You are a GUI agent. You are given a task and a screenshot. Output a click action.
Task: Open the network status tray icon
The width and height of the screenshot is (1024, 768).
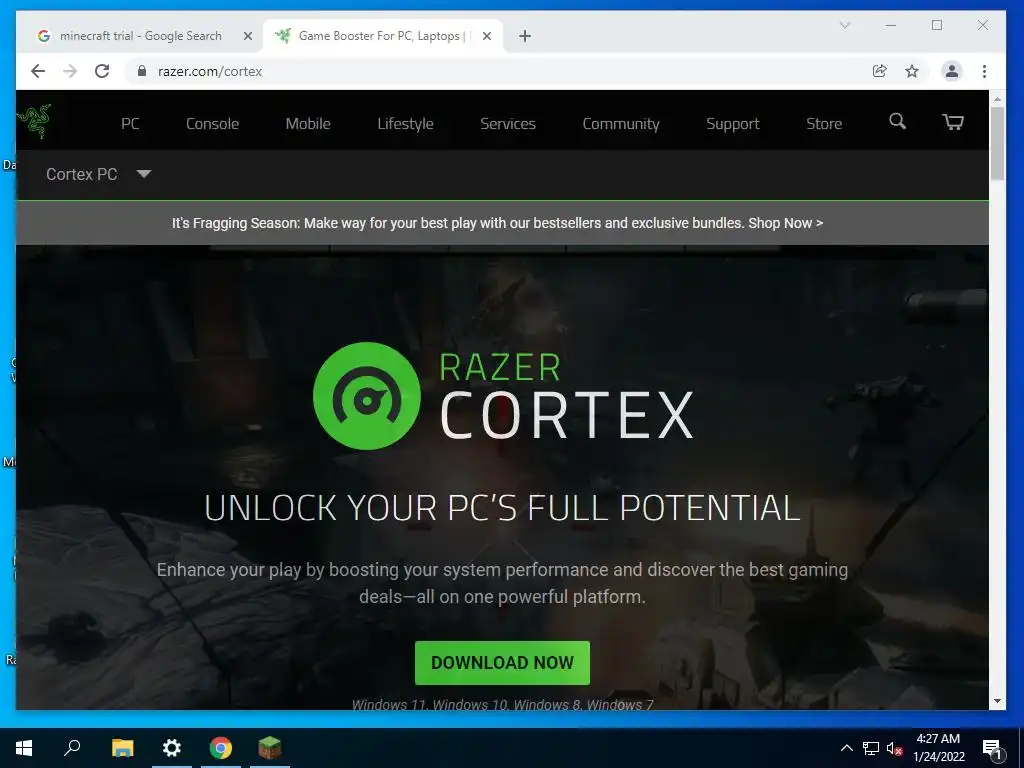pos(871,748)
